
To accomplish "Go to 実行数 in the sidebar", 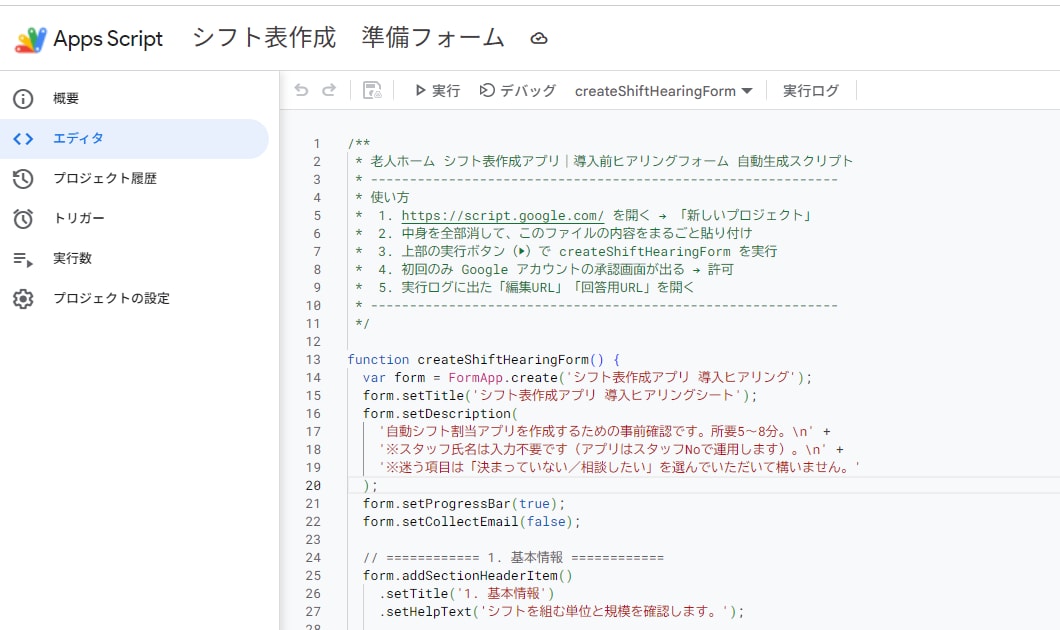I will (72, 258).
